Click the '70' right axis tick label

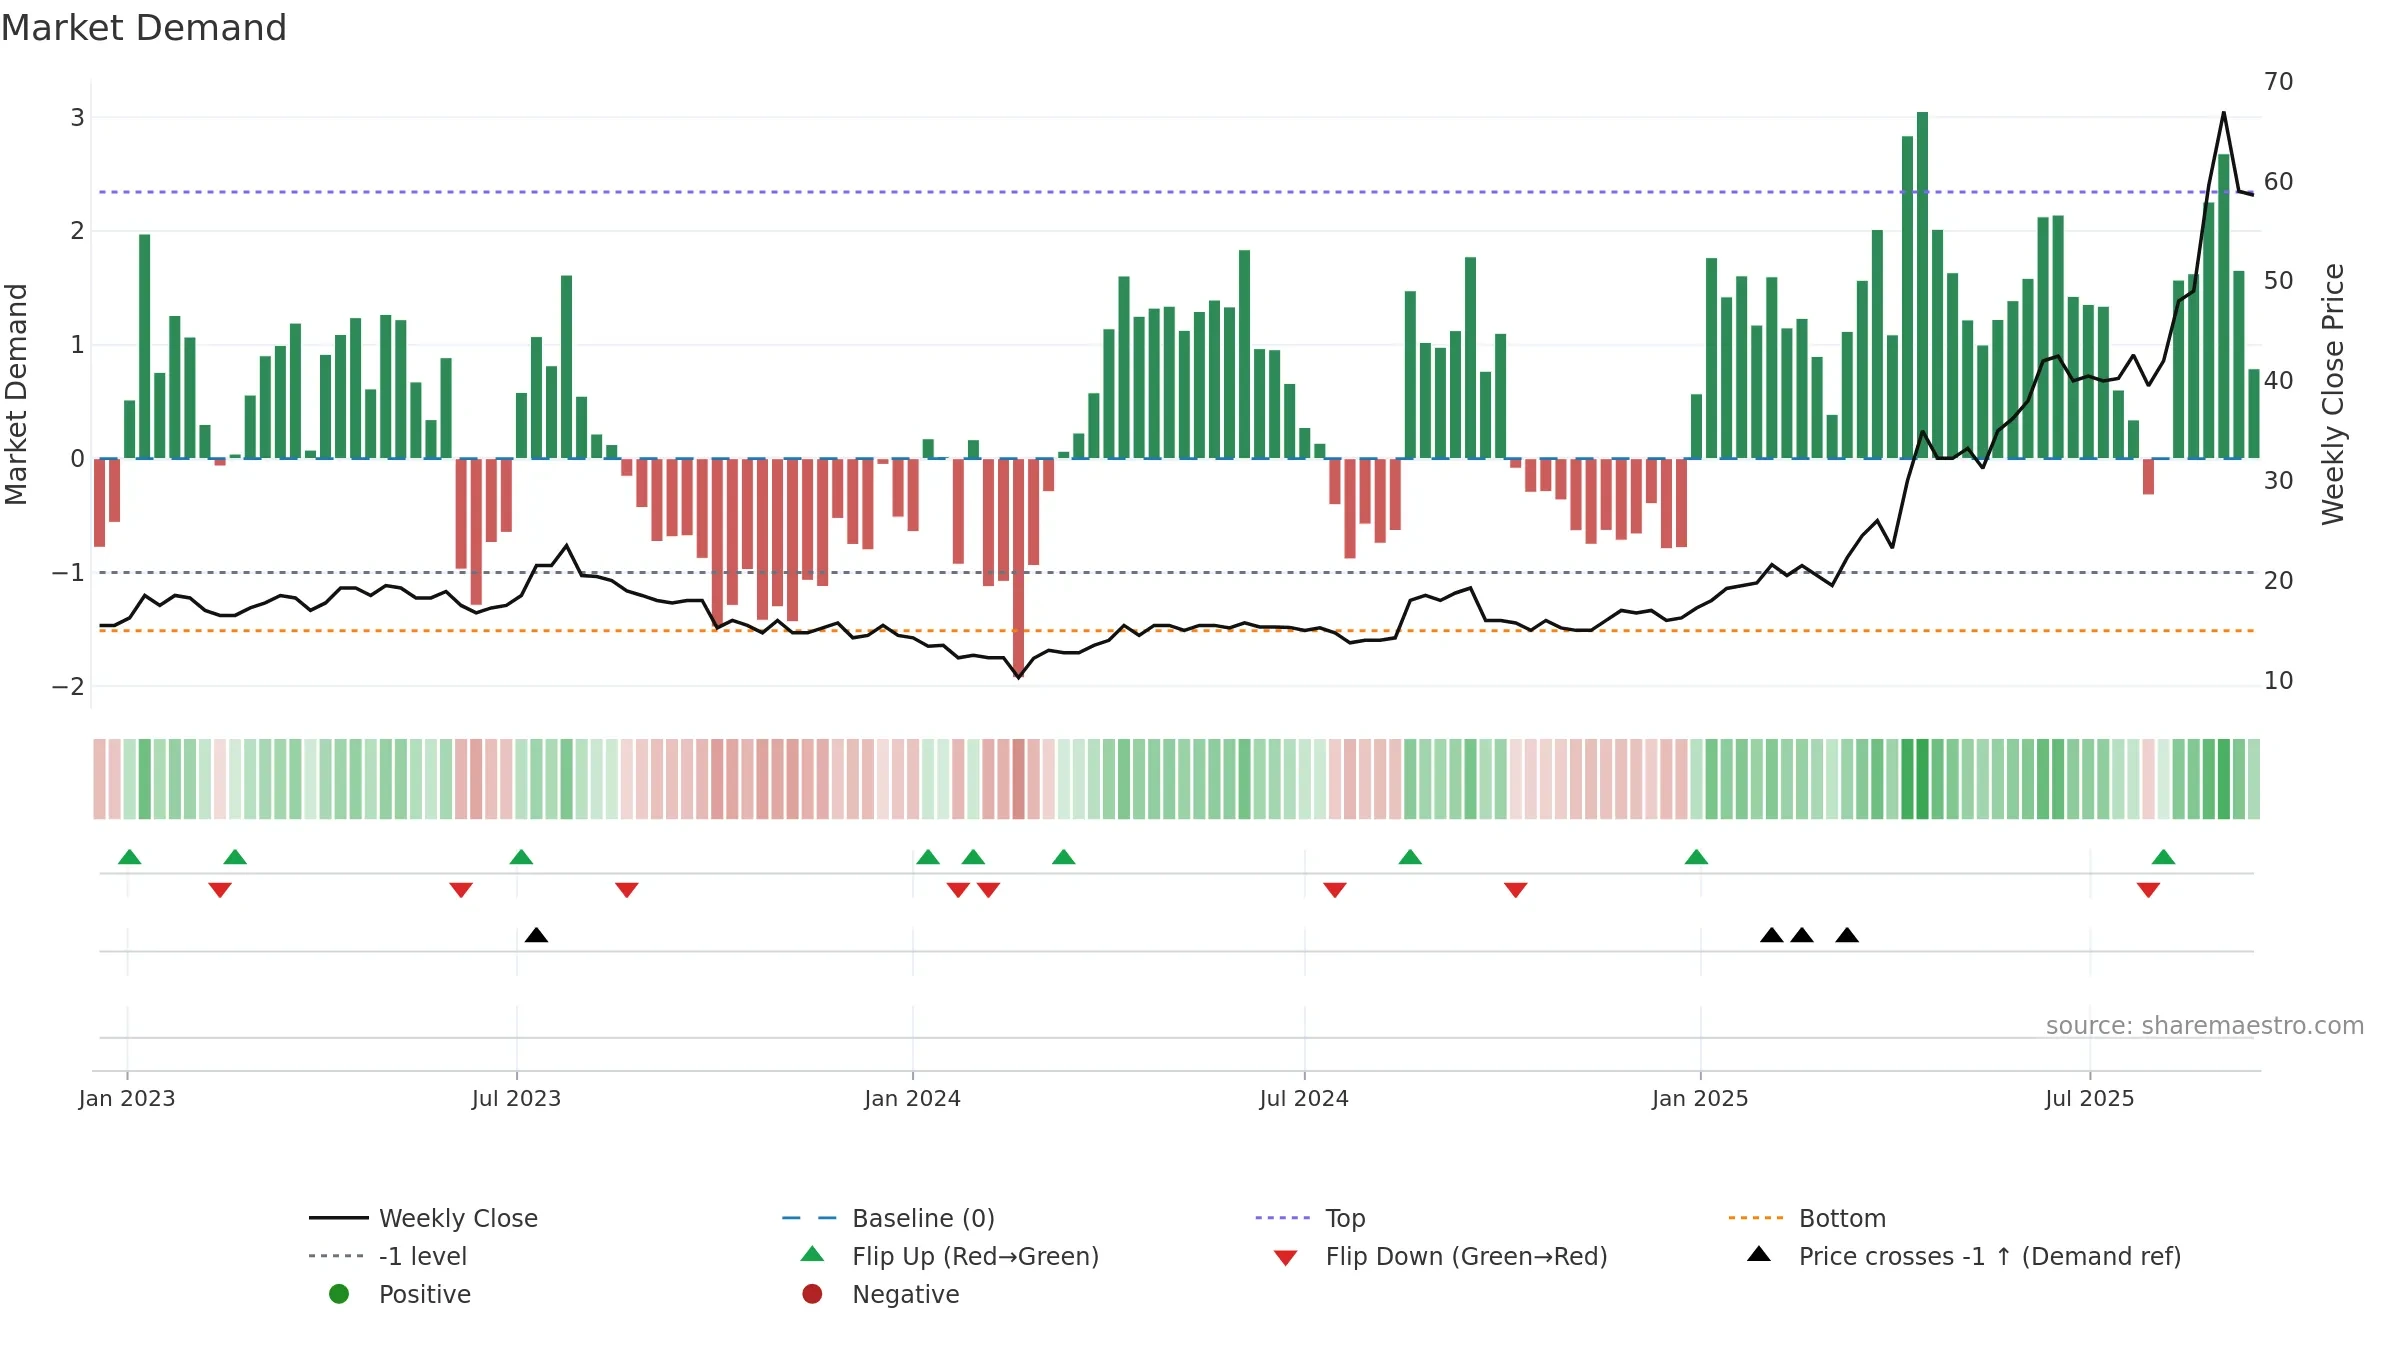(2278, 81)
